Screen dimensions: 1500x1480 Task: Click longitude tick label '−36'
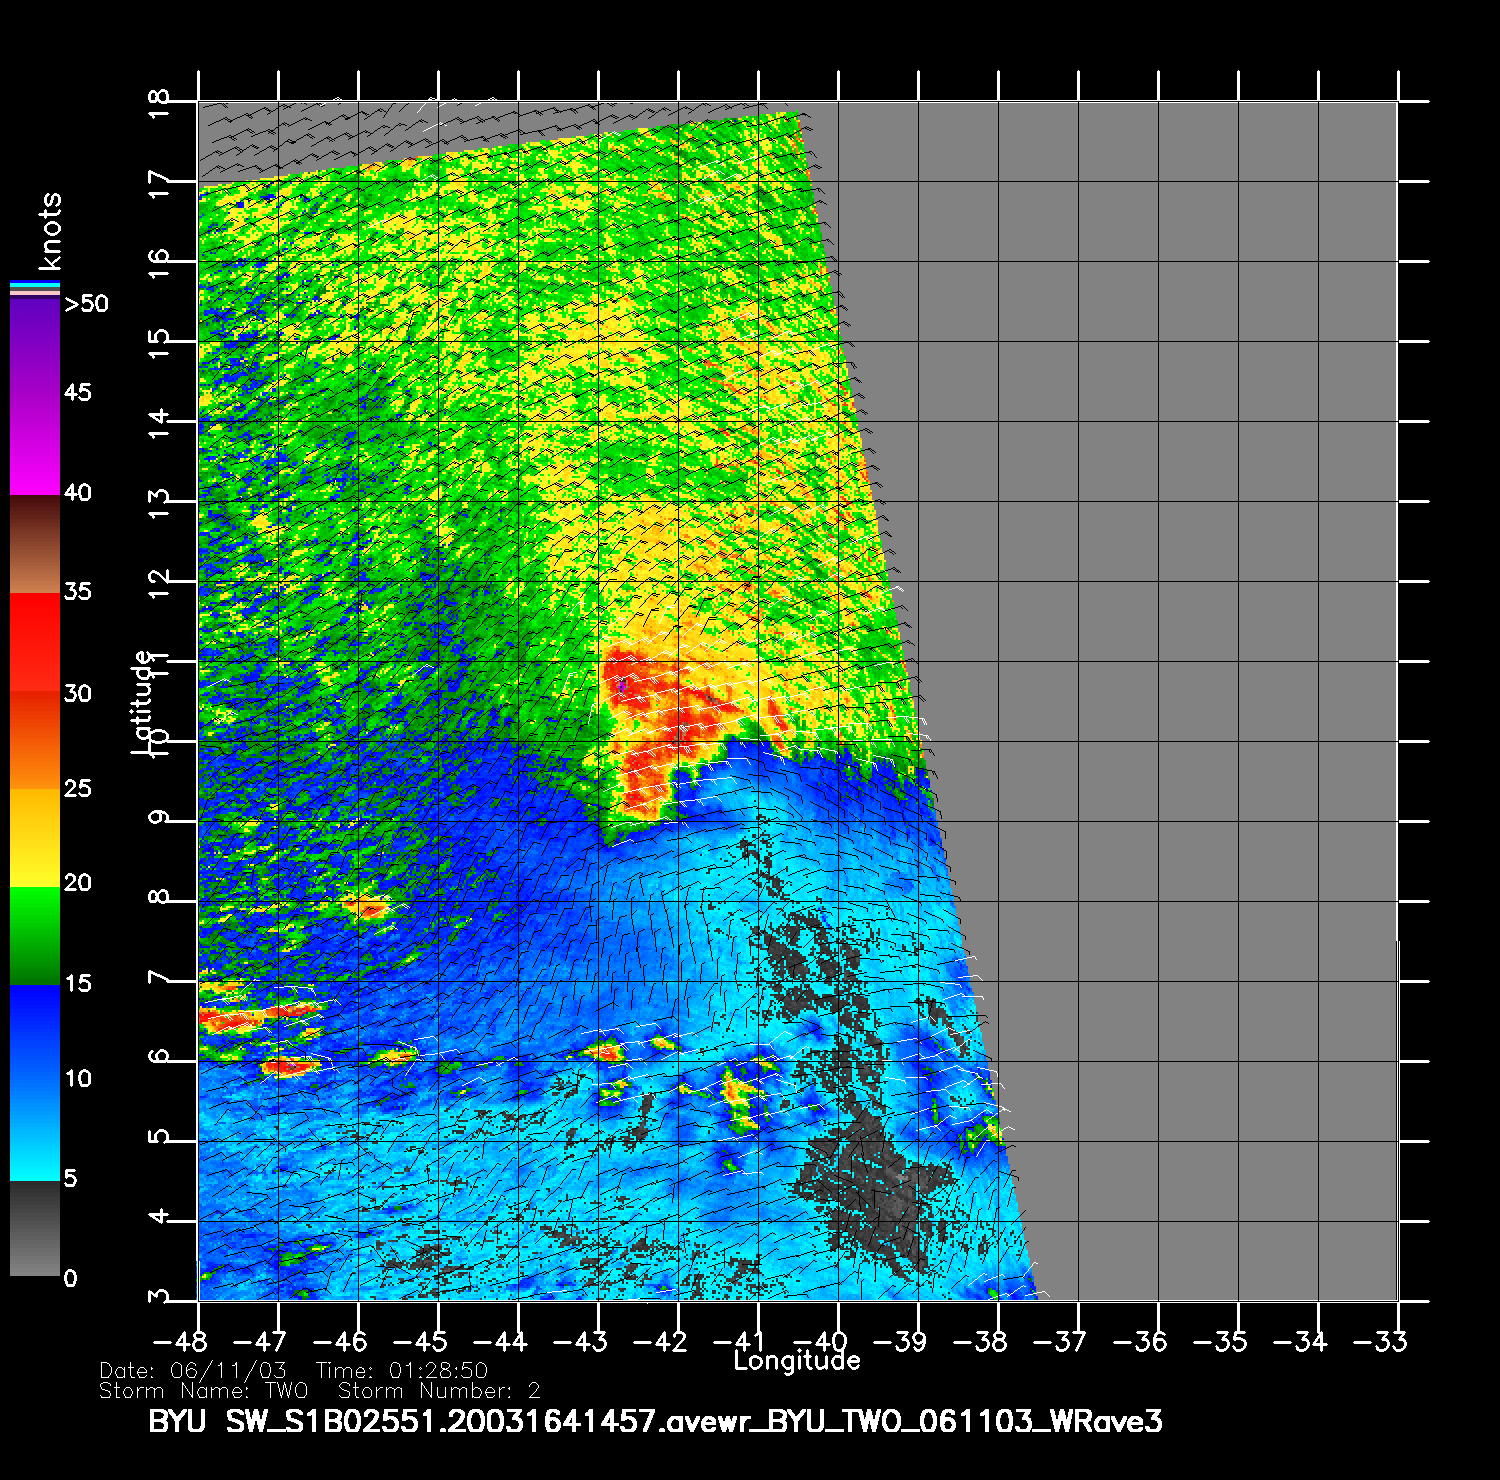coord(1140,1341)
